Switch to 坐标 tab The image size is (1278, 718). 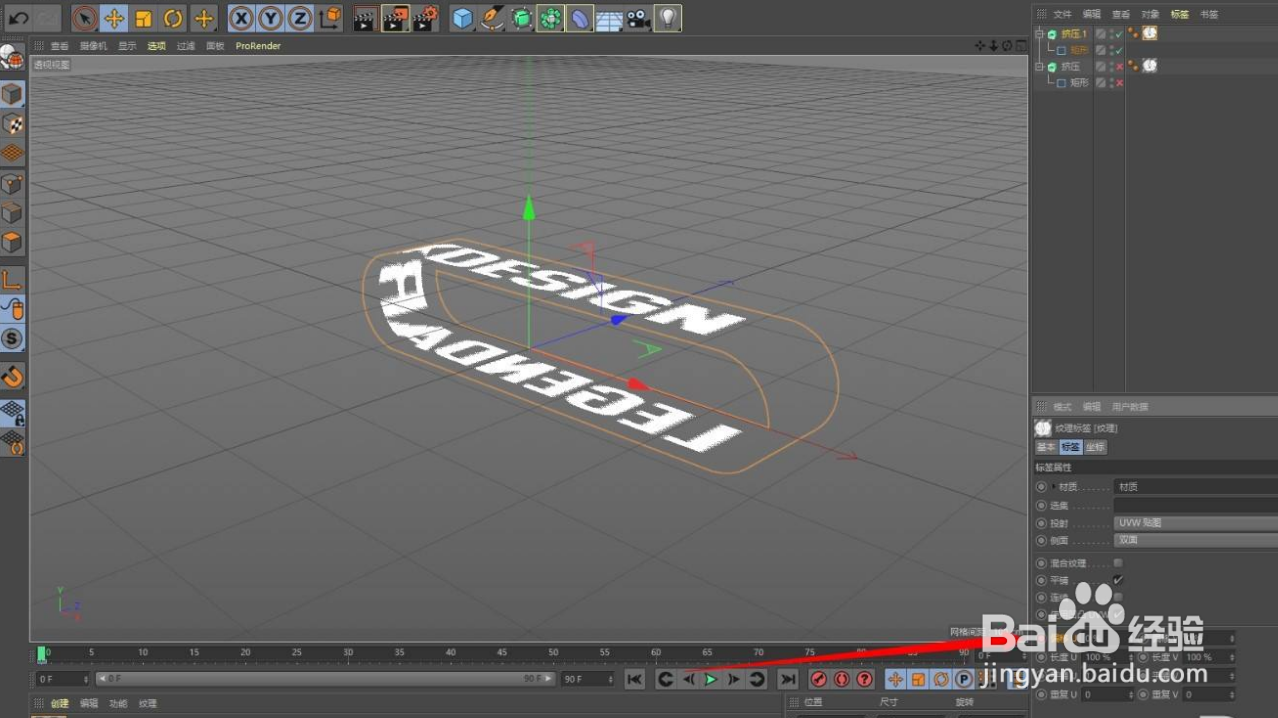(1095, 447)
